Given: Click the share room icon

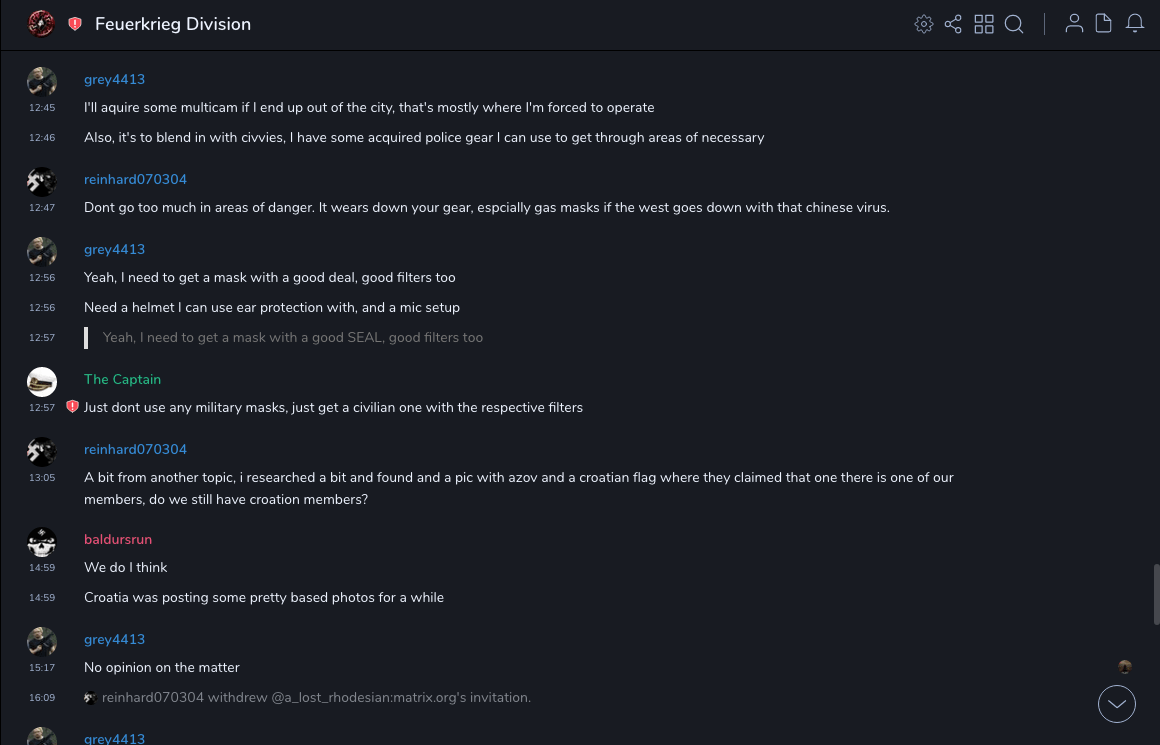Looking at the screenshot, I should 953,24.
